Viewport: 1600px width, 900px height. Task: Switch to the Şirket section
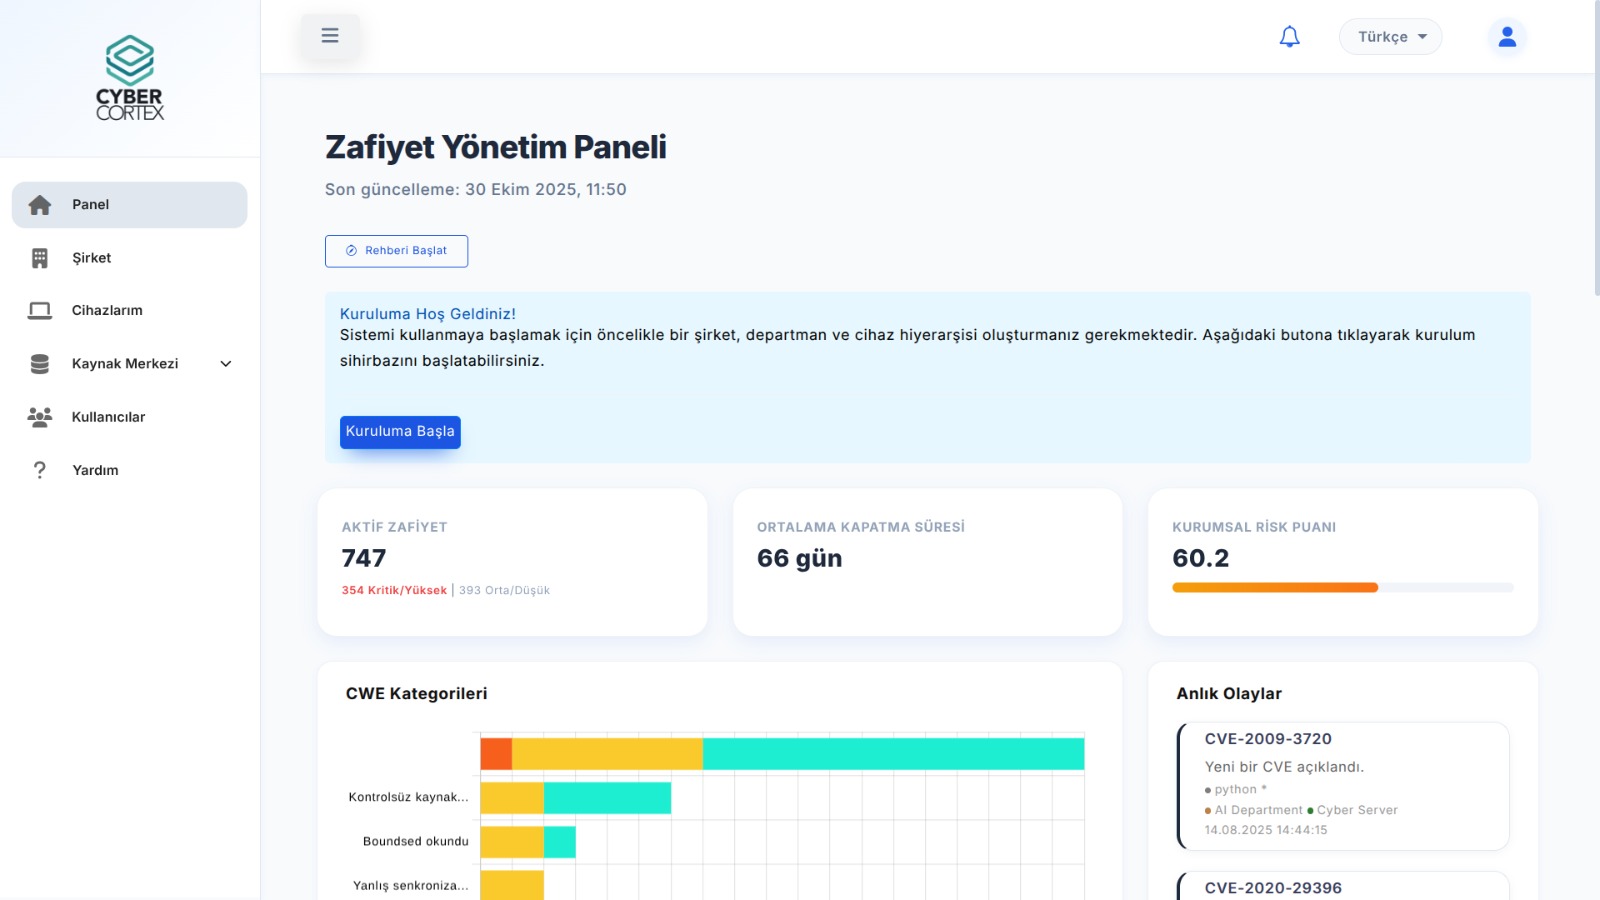tap(91, 257)
